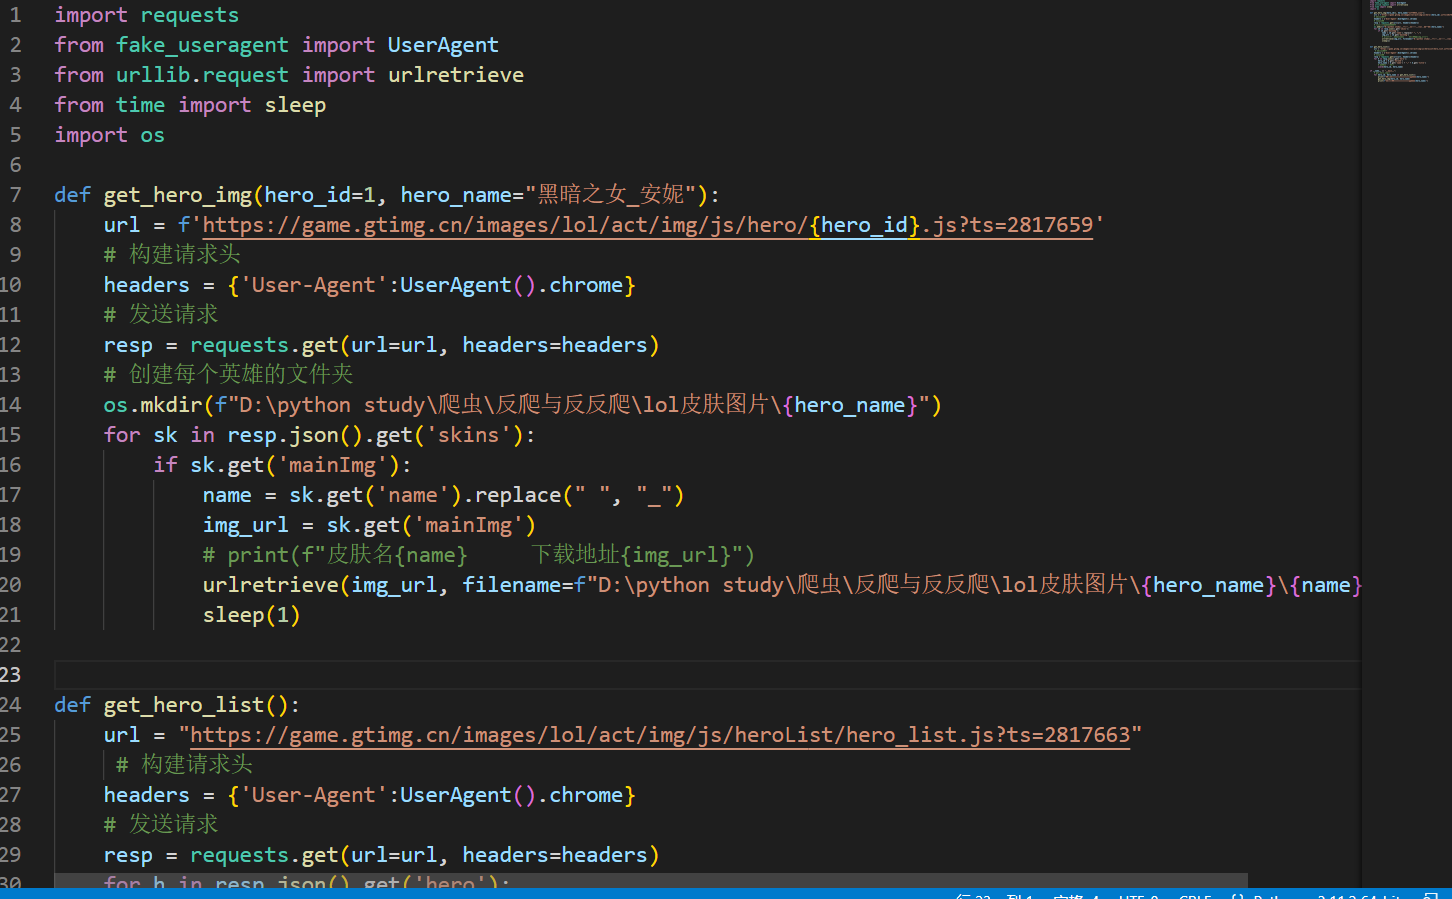Click the '# 发送请求' comment on line 28
The image size is (1452, 899).
[x=161, y=825]
